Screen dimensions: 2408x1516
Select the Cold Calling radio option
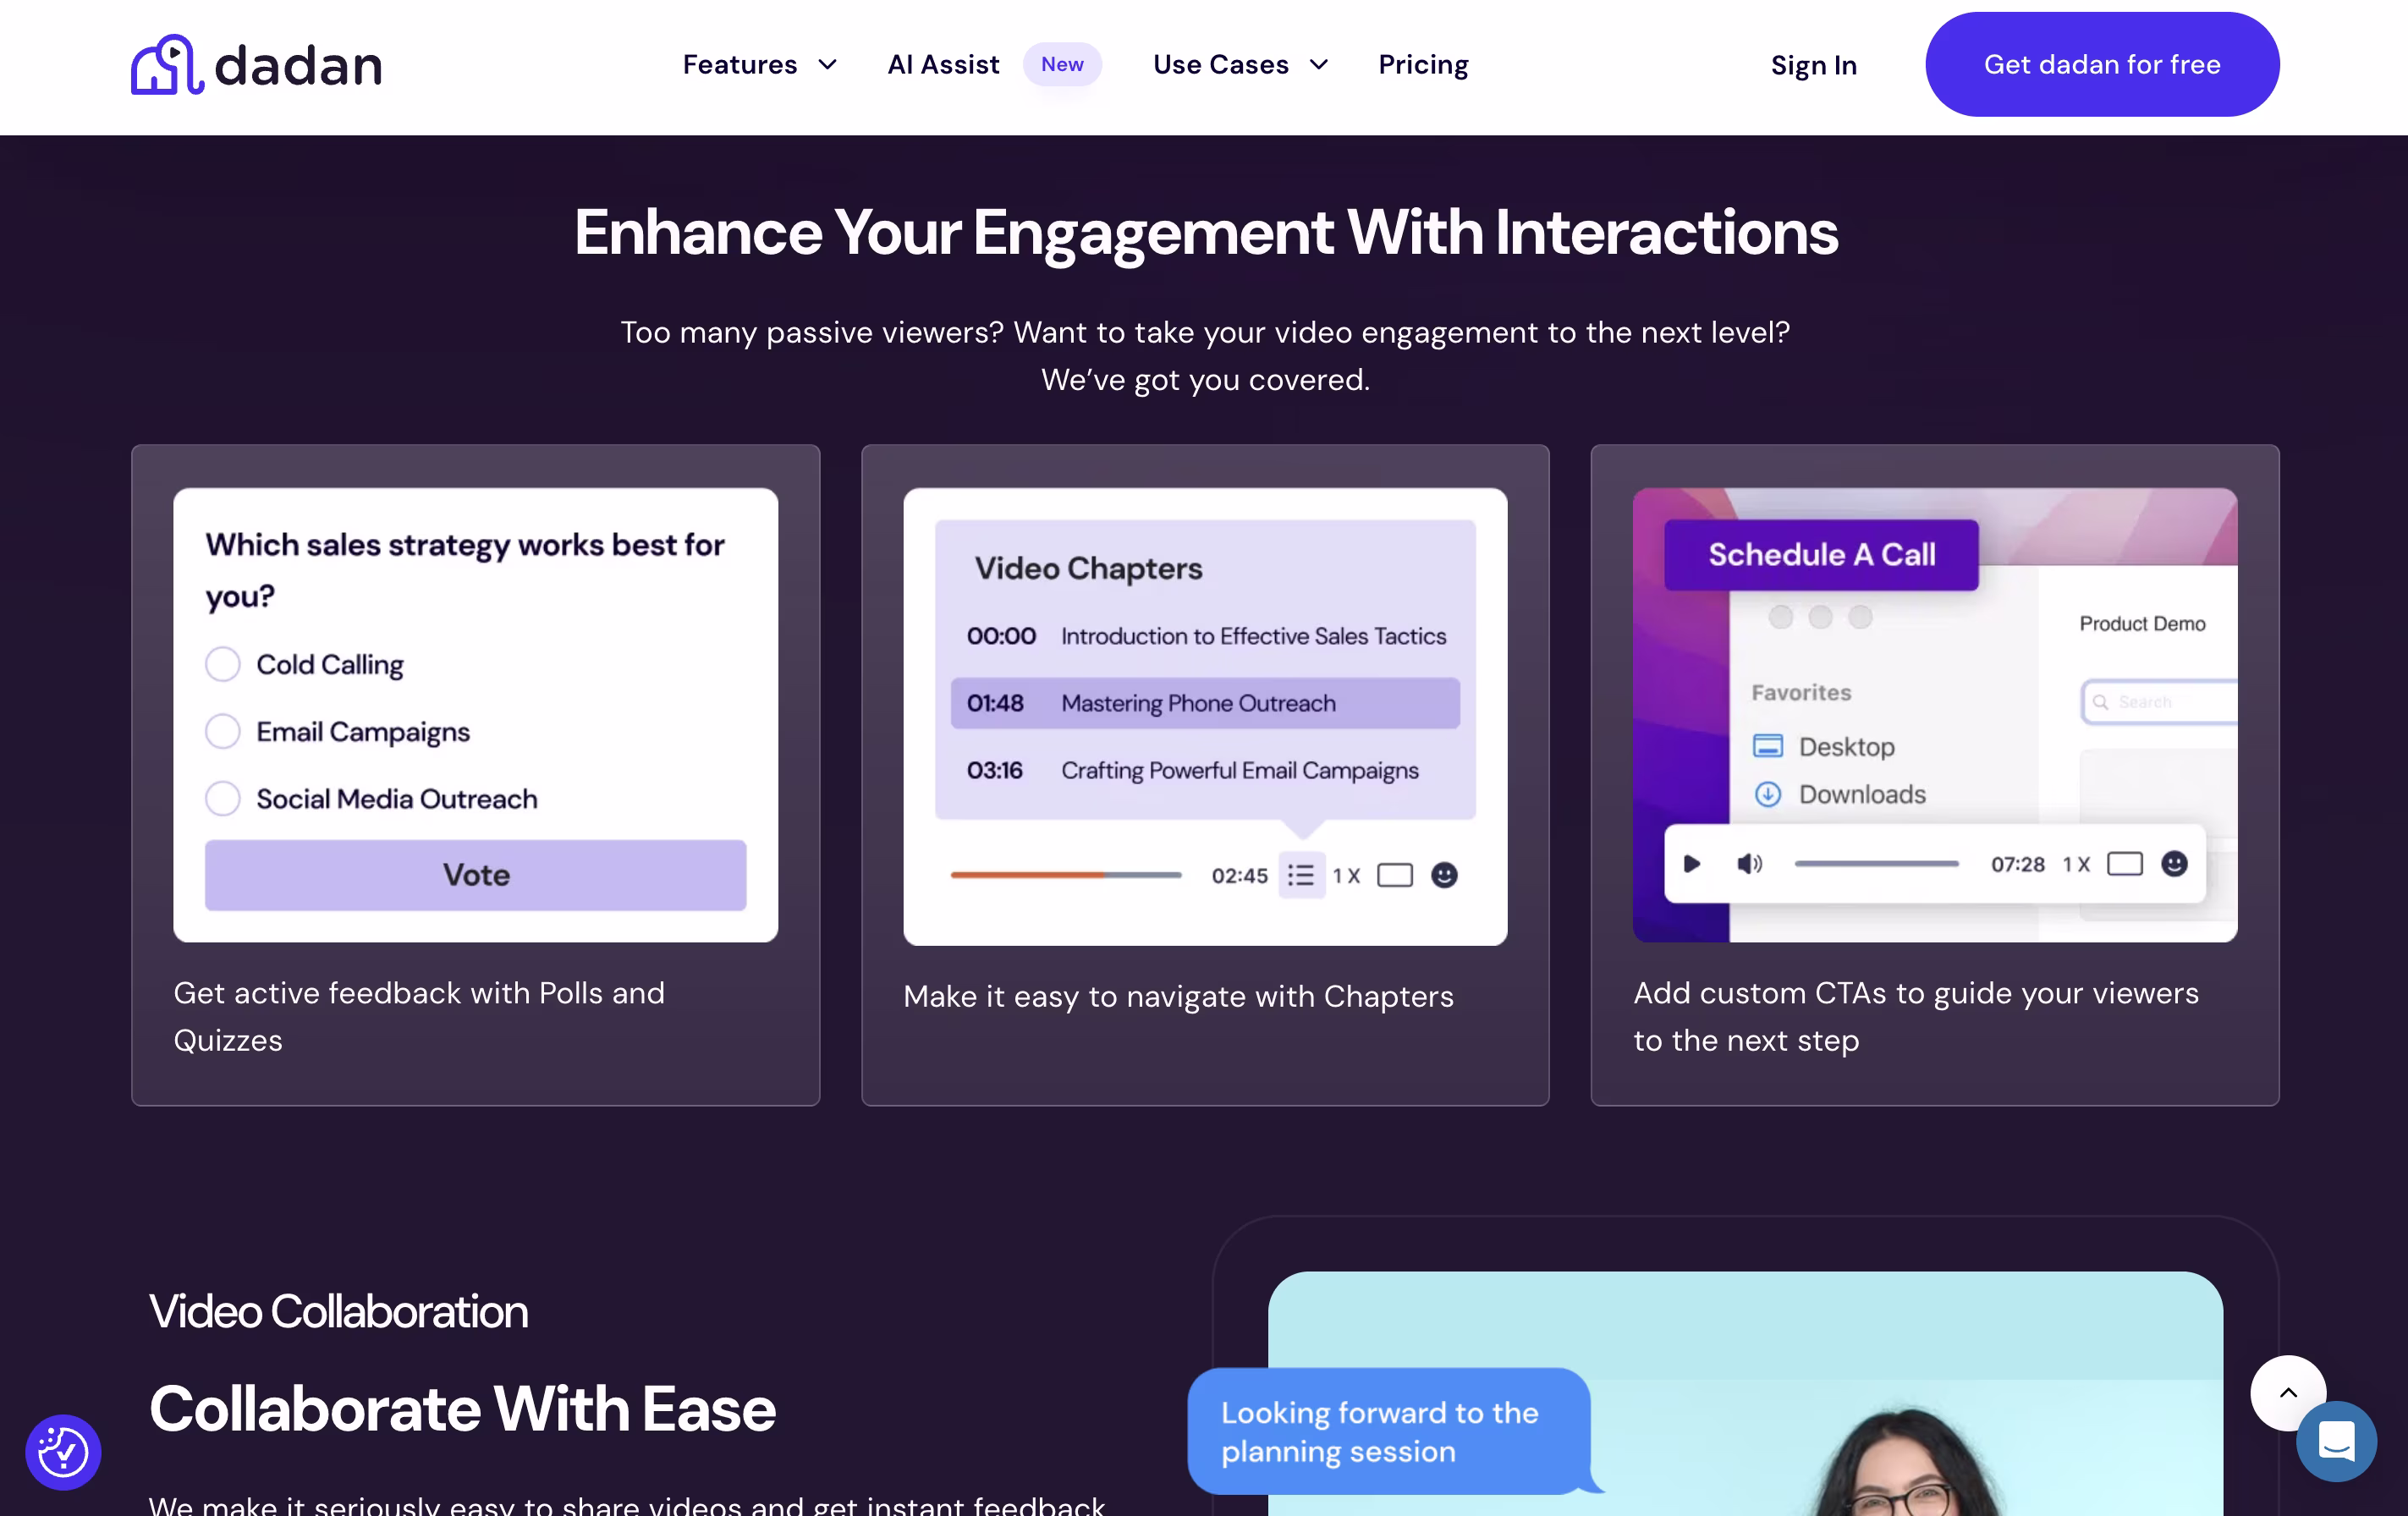pos(223,664)
